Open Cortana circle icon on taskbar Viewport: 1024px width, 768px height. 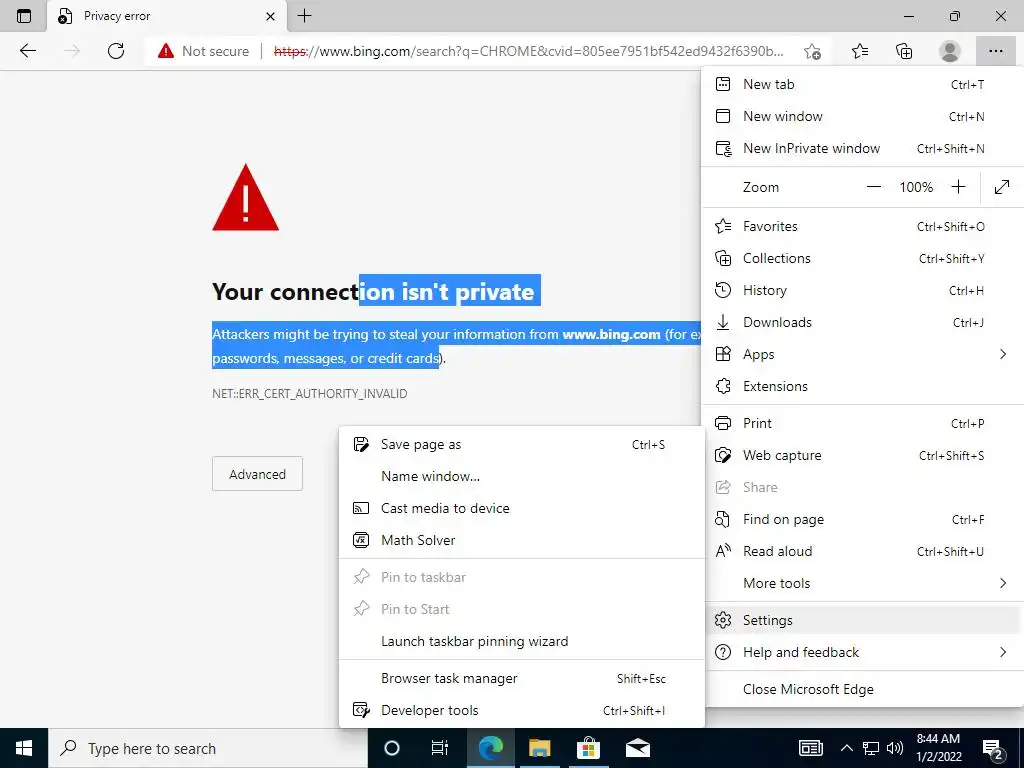[x=392, y=748]
